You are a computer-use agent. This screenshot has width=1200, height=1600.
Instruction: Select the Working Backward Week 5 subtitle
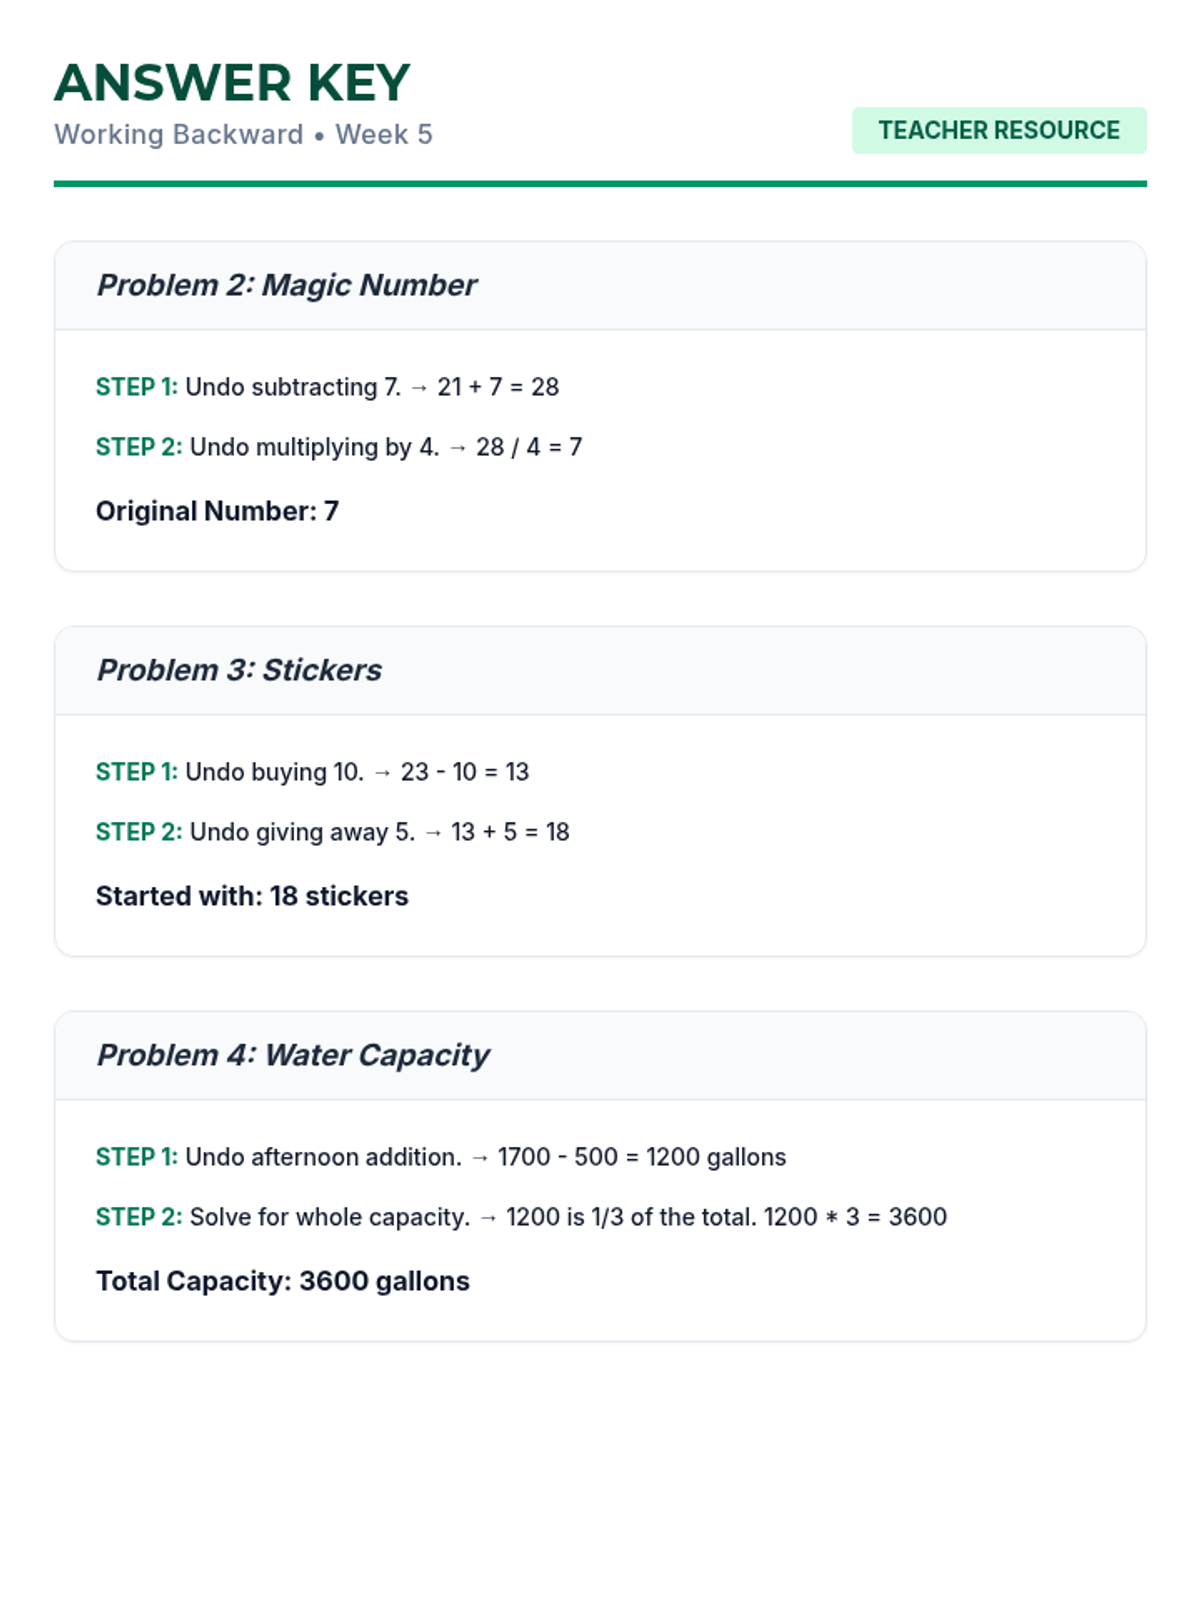(x=243, y=134)
